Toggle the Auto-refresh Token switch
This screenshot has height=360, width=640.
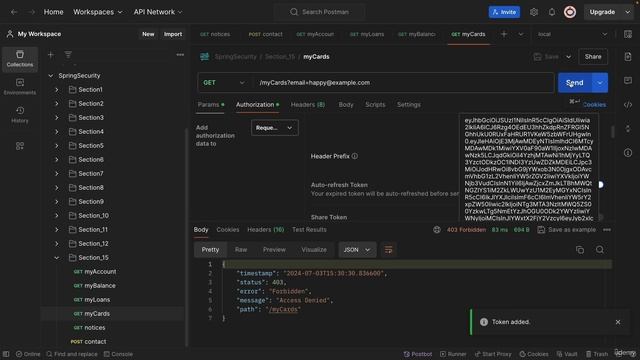click(600, 184)
